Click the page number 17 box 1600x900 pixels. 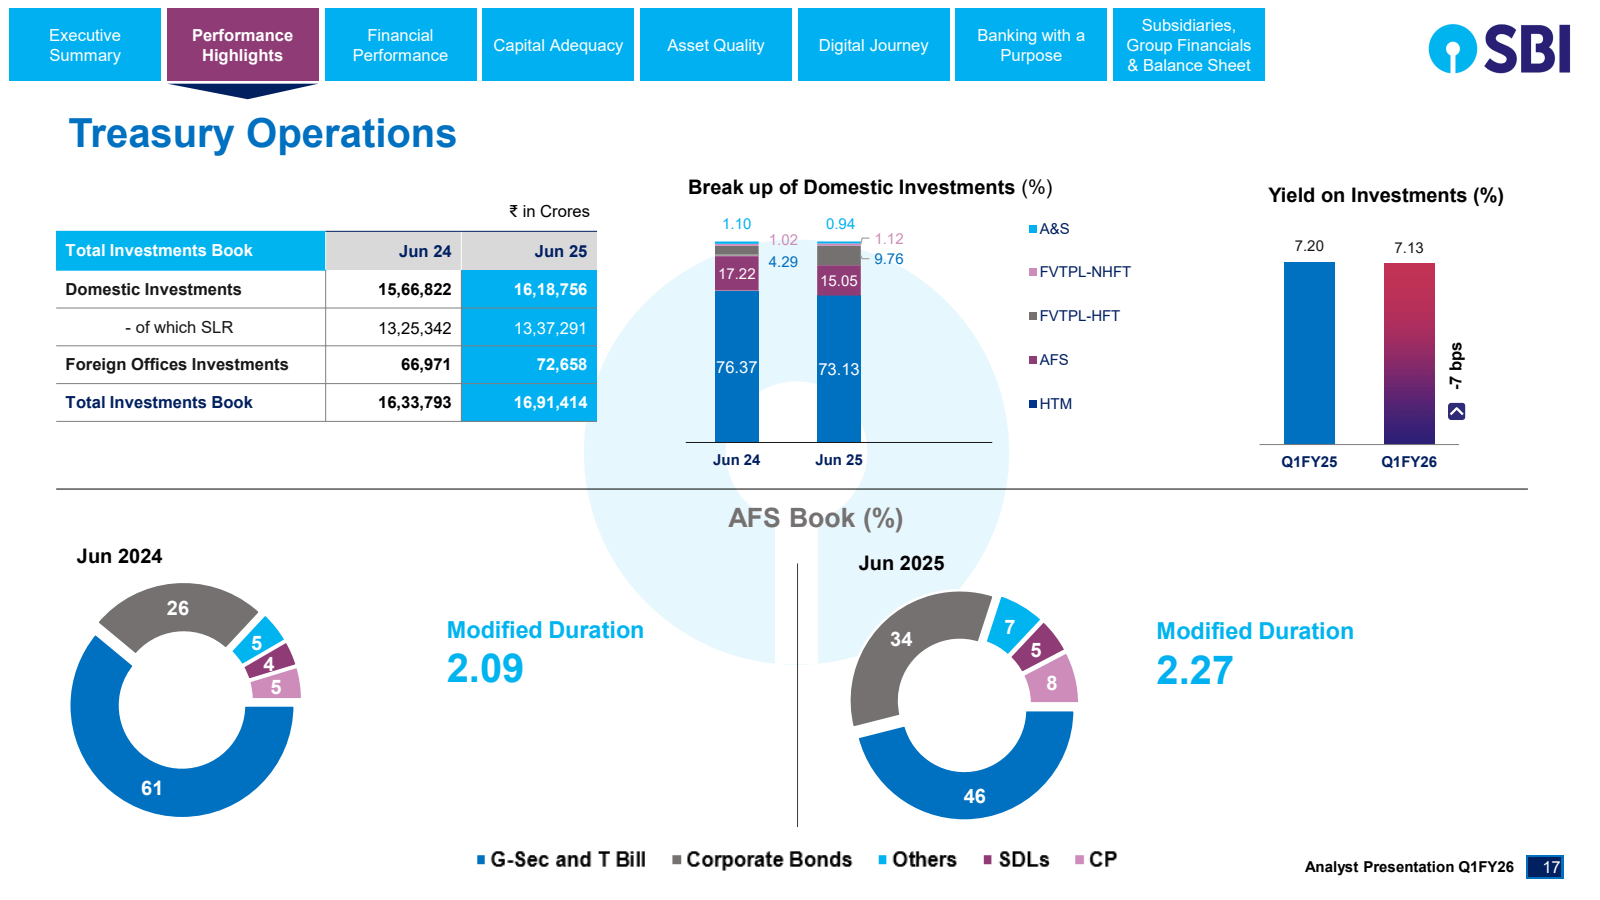point(1545,867)
